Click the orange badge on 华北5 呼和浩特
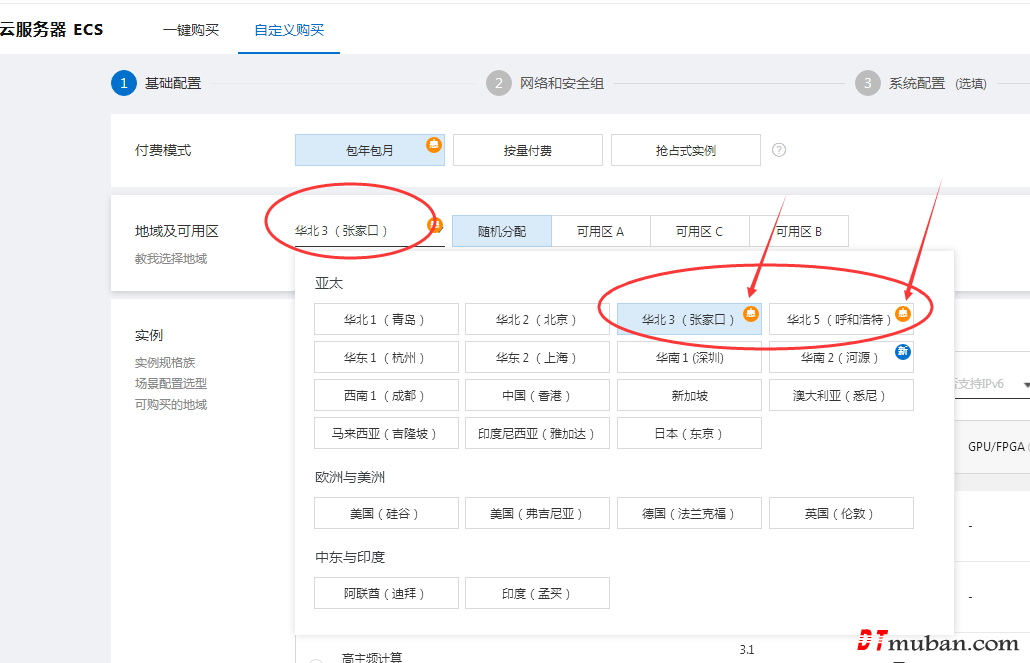The width and height of the screenshot is (1030, 663). (903, 313)
